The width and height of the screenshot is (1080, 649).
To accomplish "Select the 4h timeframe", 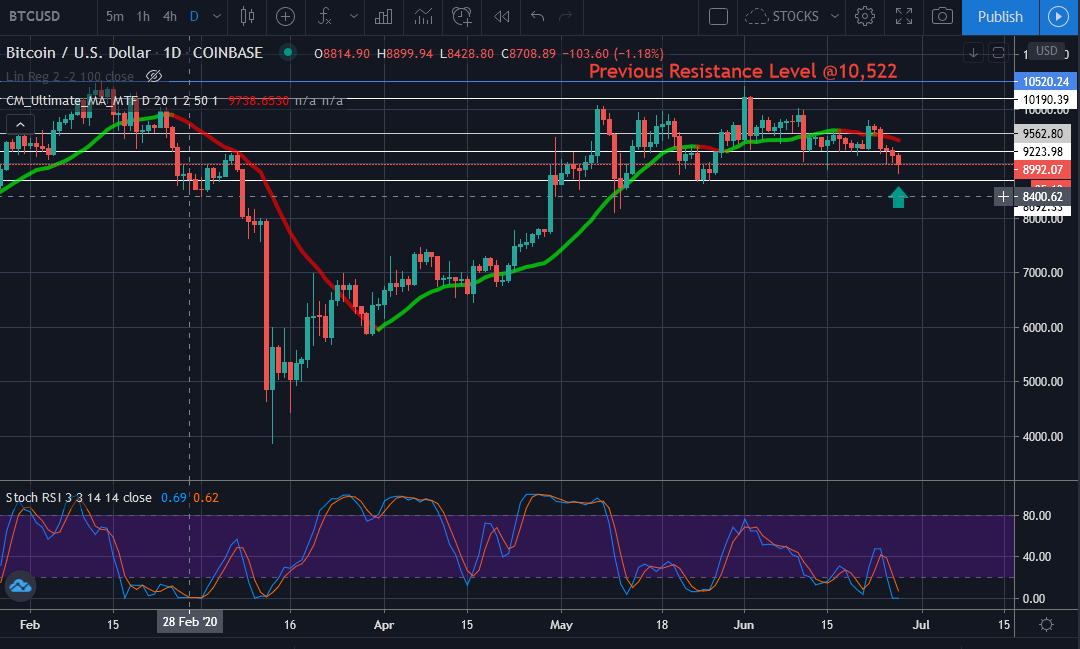I will click(x=170, y=16).
